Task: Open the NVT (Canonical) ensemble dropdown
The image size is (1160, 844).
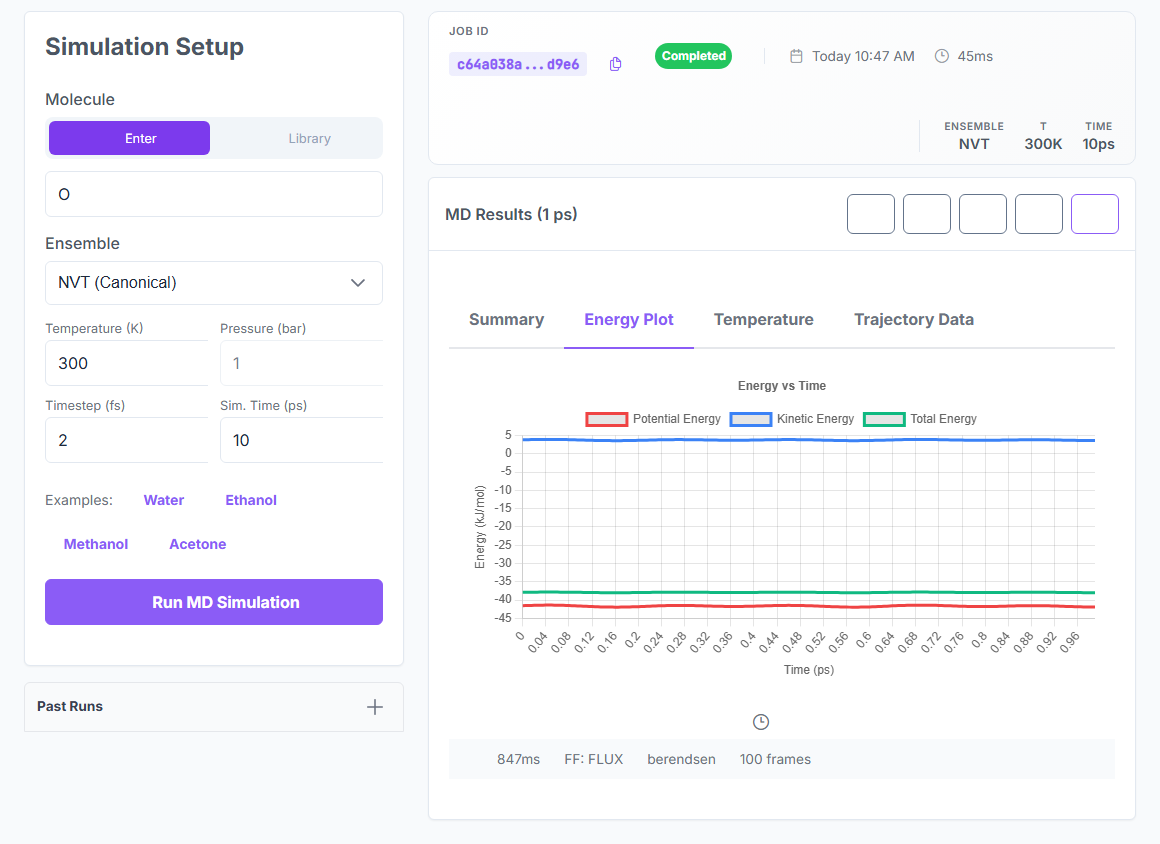Action: (x=214, y=283)
